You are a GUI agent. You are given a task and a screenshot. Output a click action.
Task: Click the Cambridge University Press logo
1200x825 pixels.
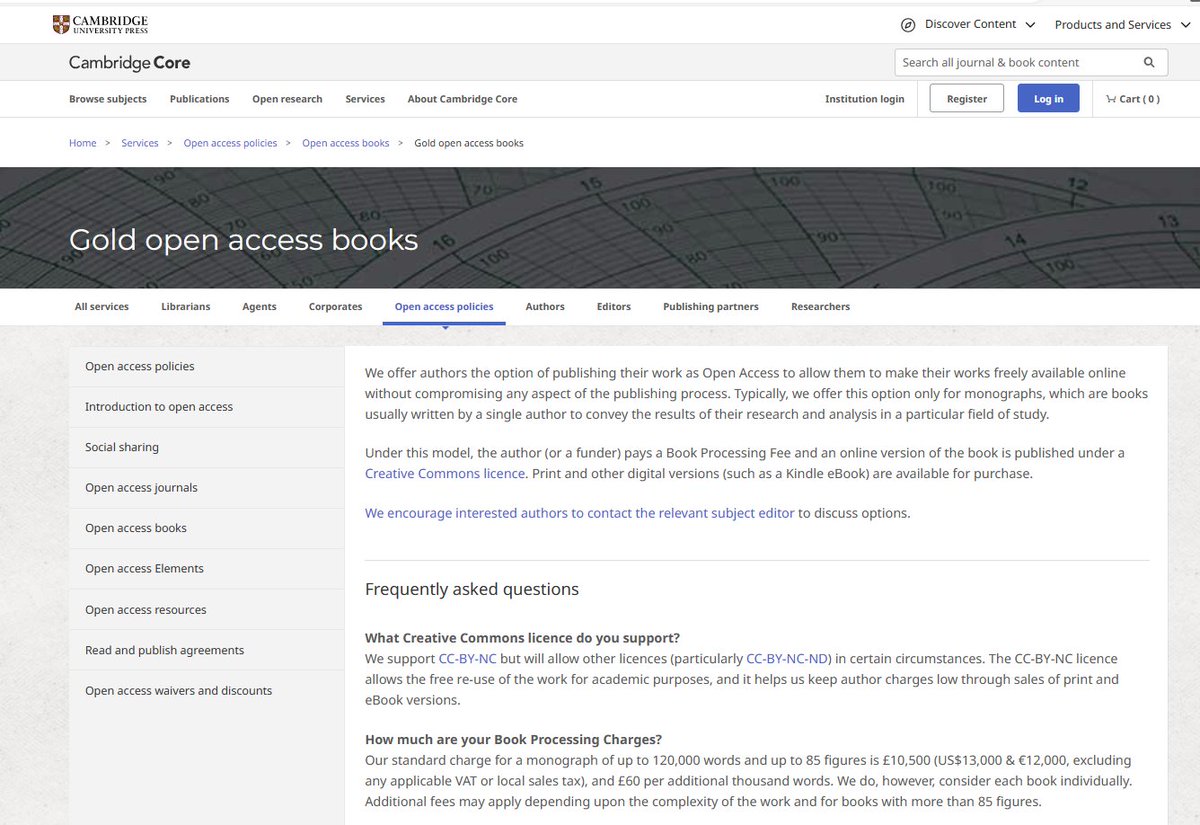(100, 24)
